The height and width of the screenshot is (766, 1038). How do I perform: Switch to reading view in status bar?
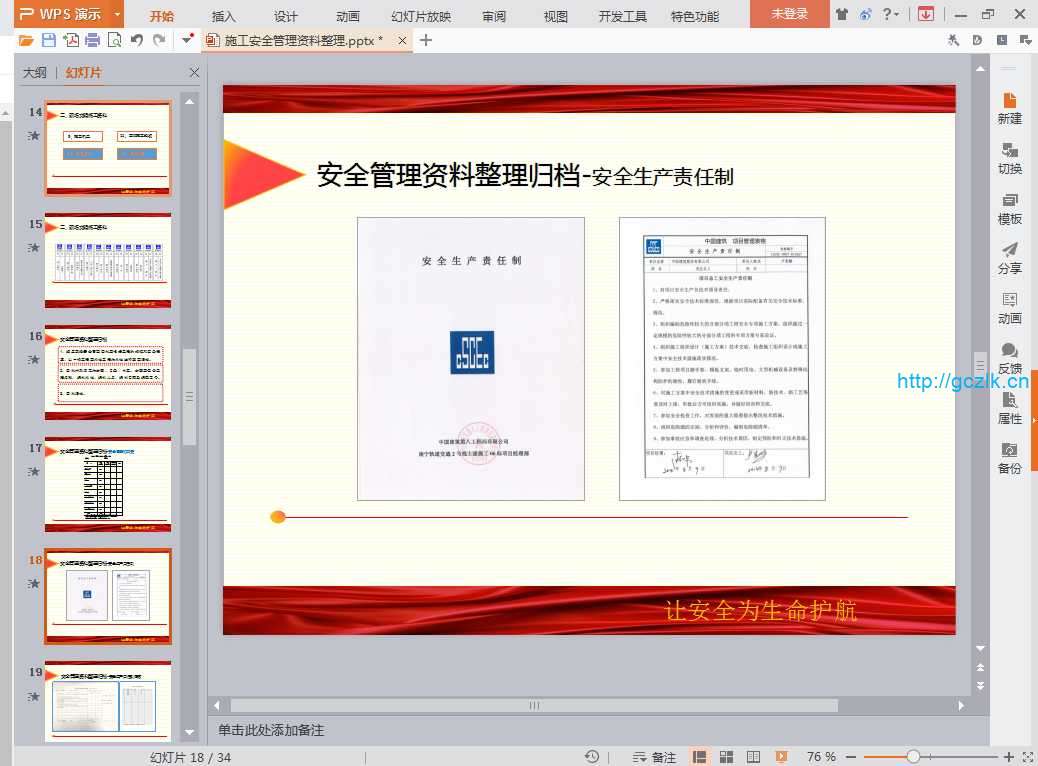tap(753, 757)
